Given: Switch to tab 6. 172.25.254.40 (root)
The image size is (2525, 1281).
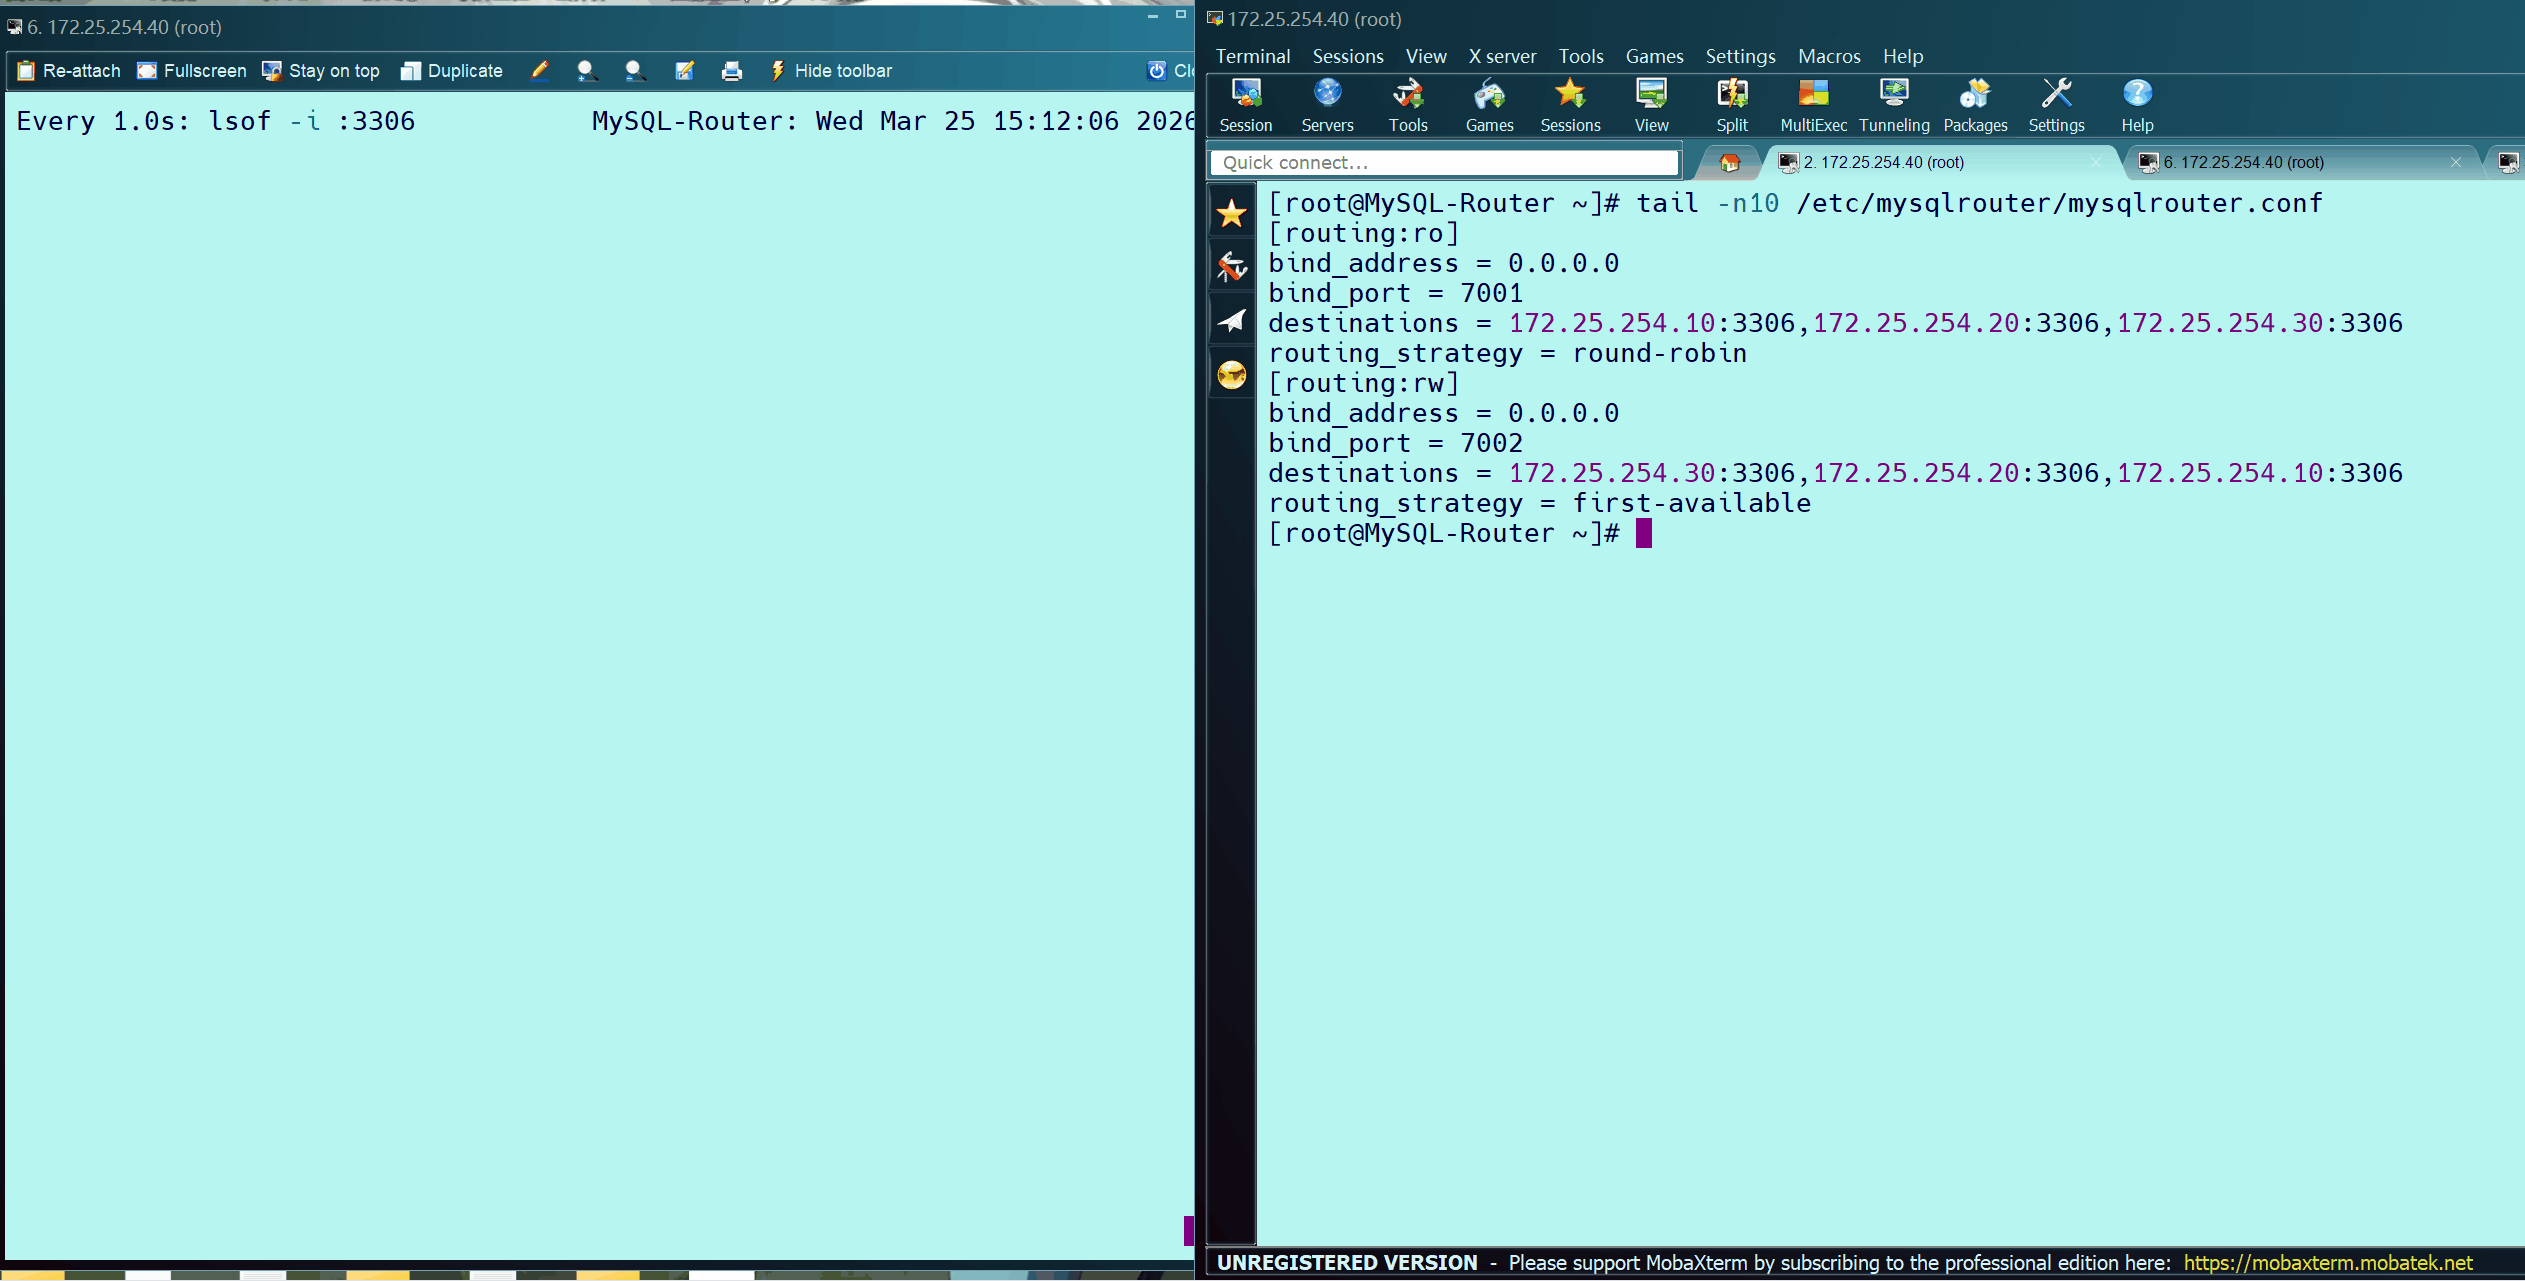Looking at the screenshot, I should [x=2242, y=162].
